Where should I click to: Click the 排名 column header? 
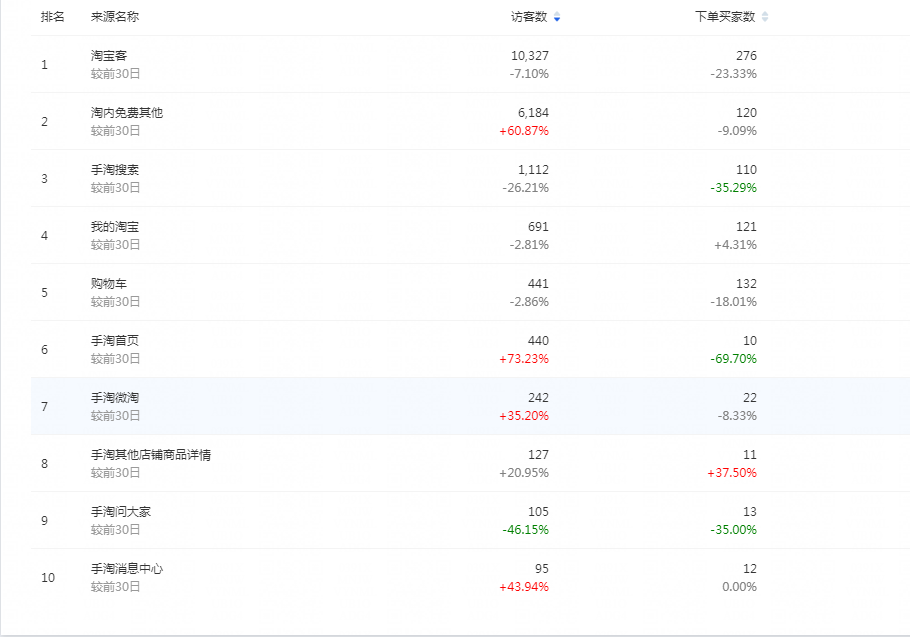pyautogui.click(x=53, y=17)
